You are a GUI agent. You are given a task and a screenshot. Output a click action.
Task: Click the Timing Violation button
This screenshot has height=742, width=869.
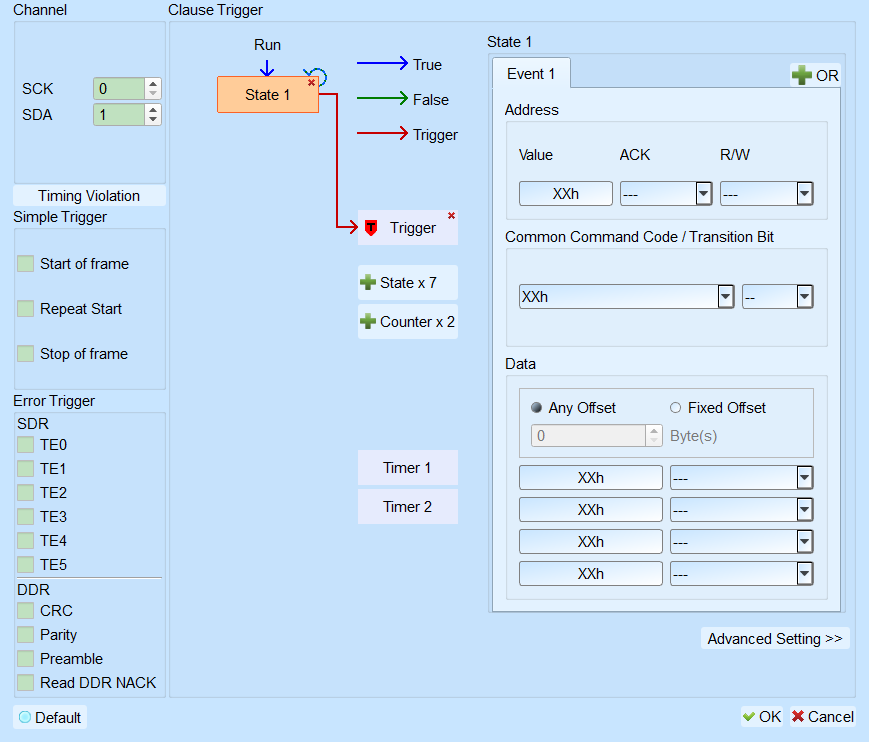tap(89, 196)
